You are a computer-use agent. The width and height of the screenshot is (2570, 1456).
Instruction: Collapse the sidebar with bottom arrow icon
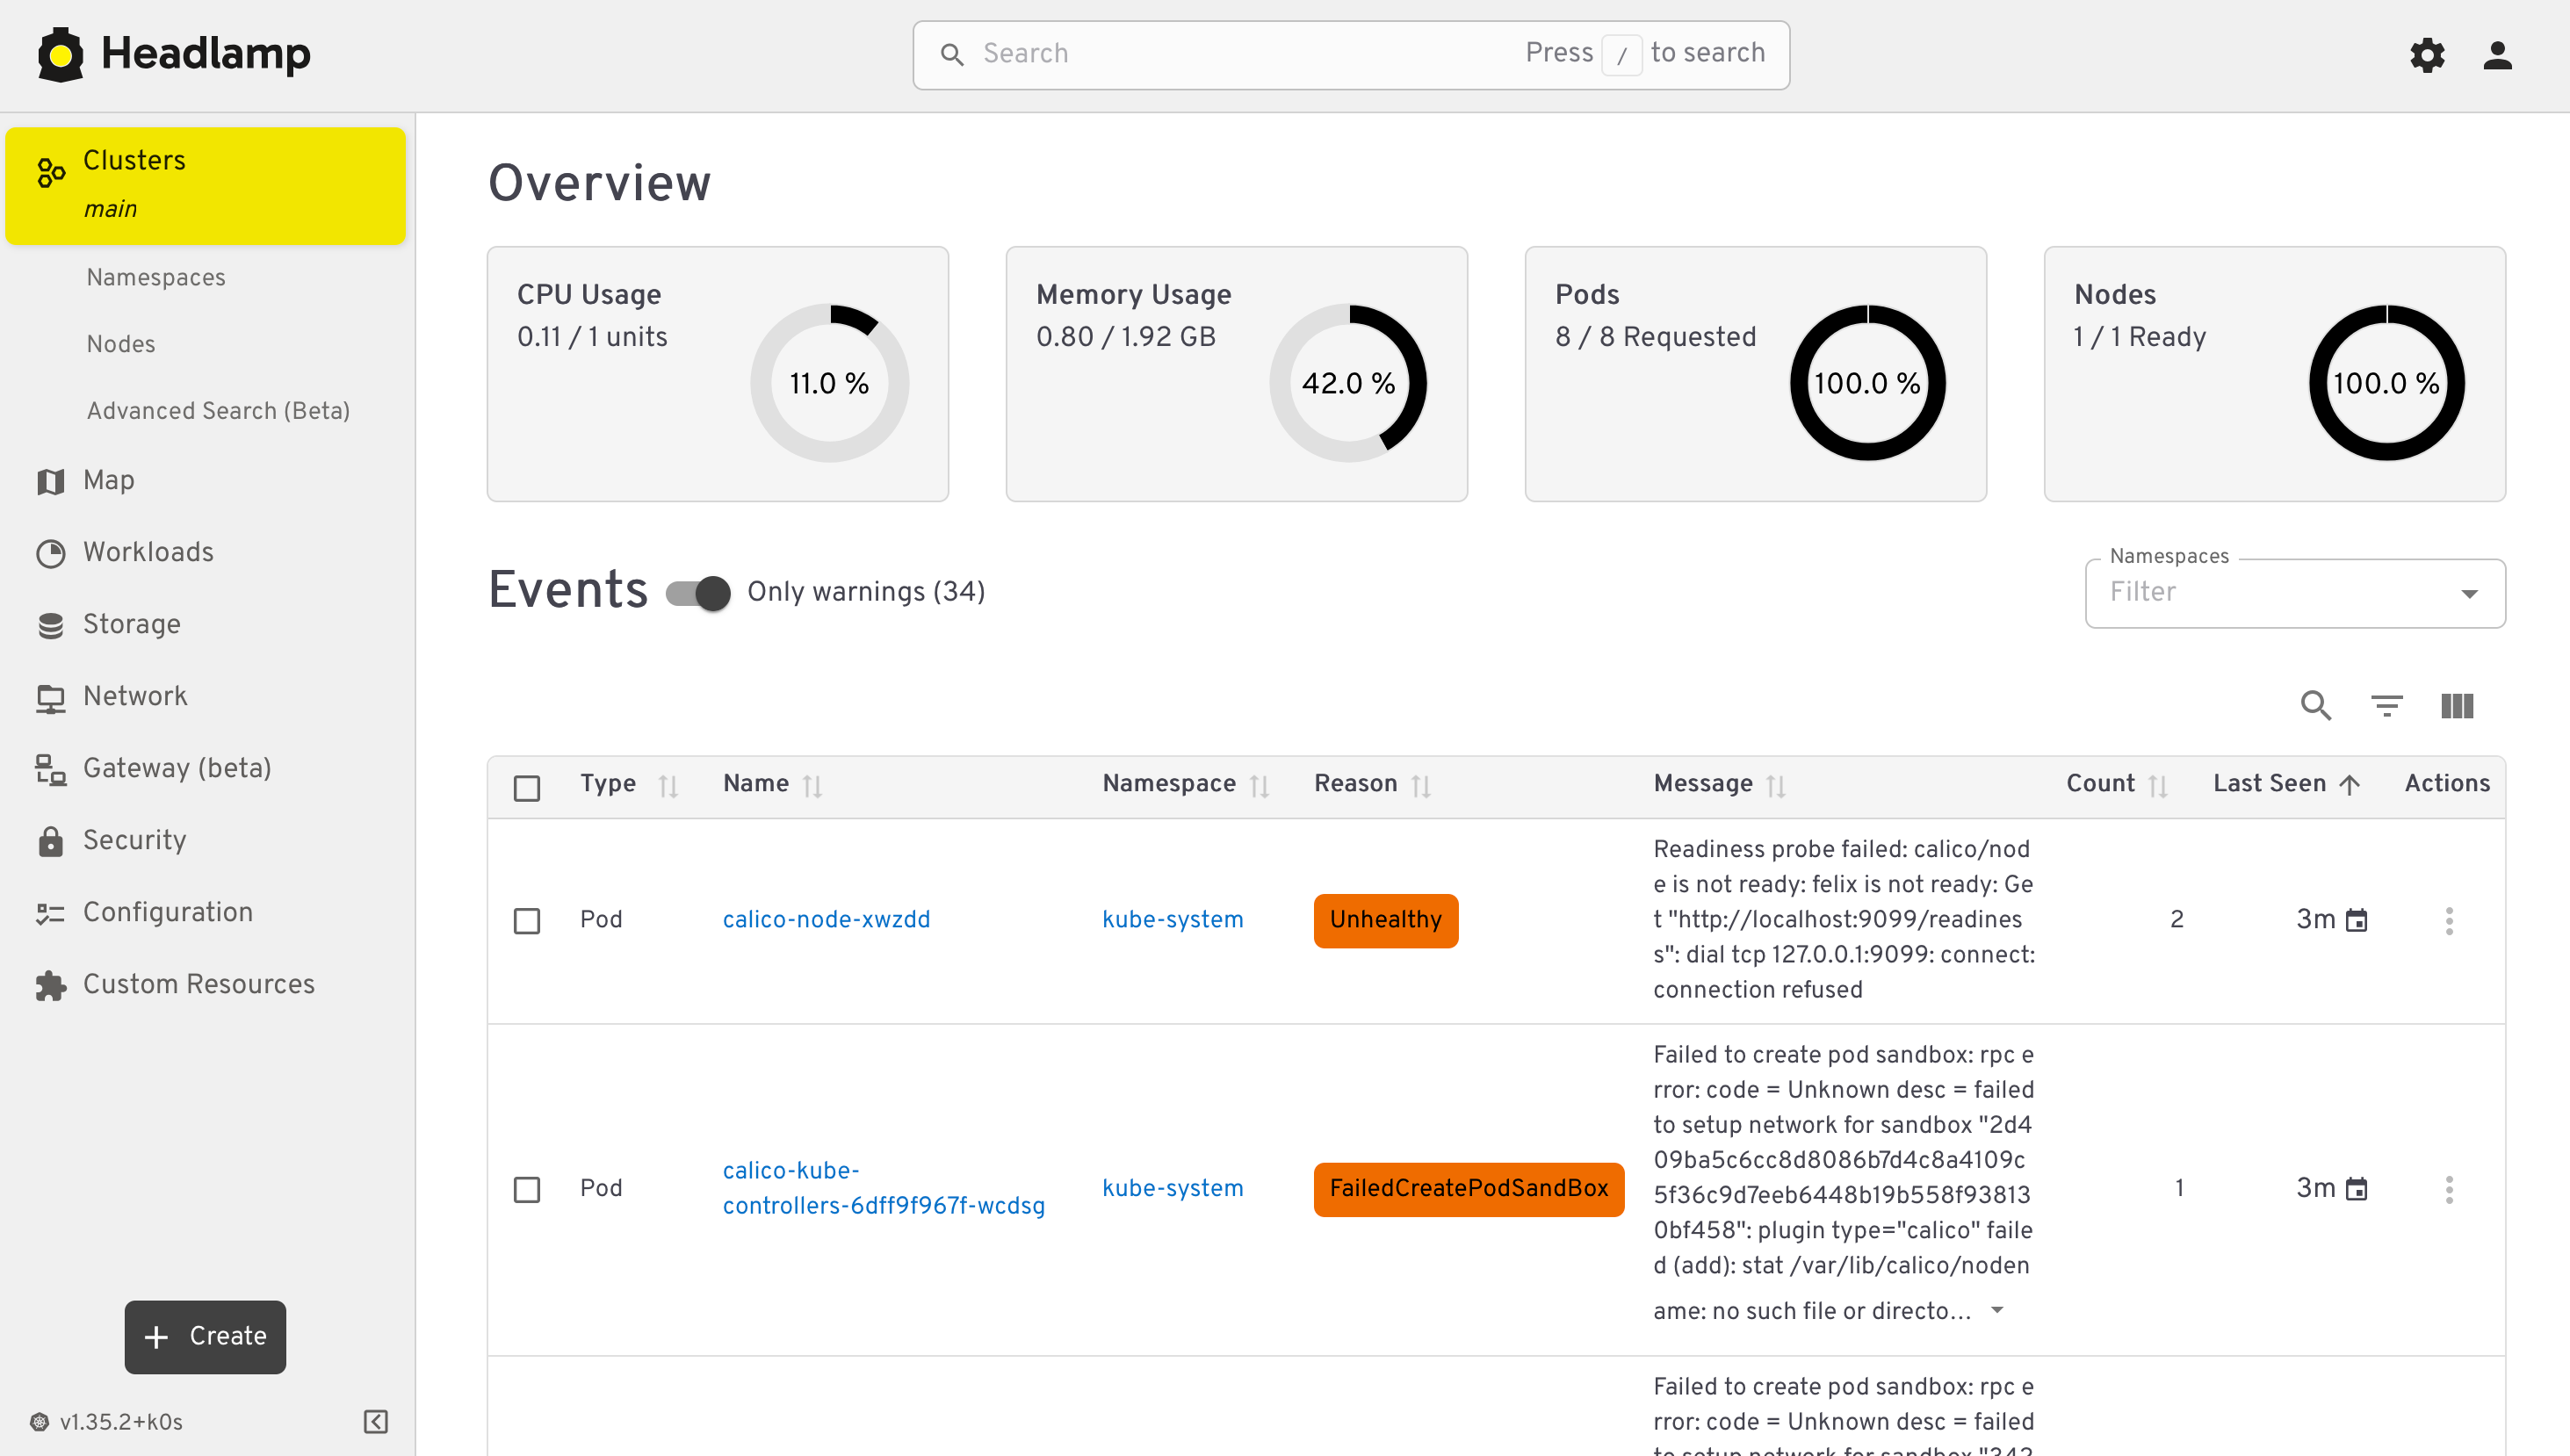coord(376,1421)
